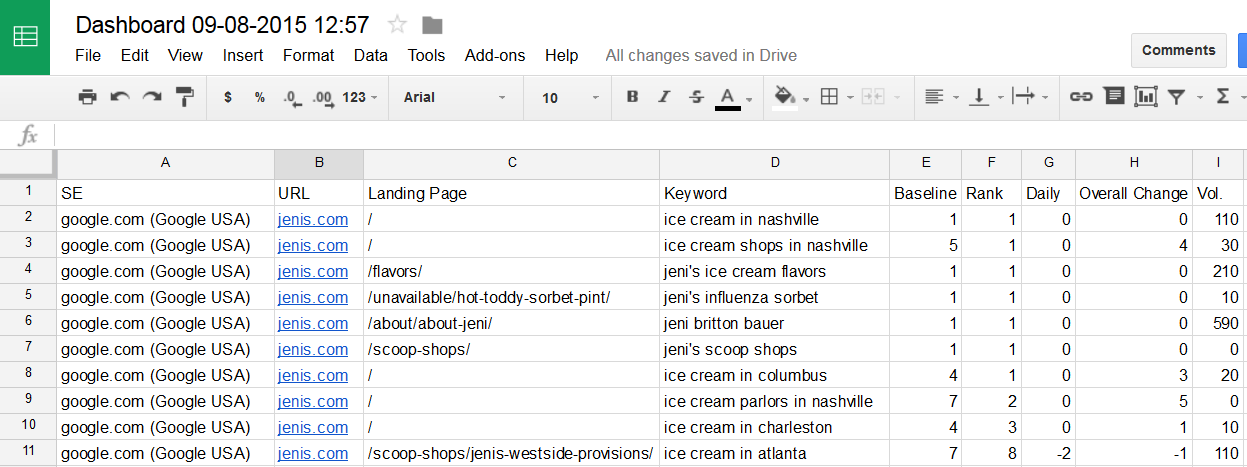
Task: Open jenis.com link in row 2
Action: tap(313, 220)
